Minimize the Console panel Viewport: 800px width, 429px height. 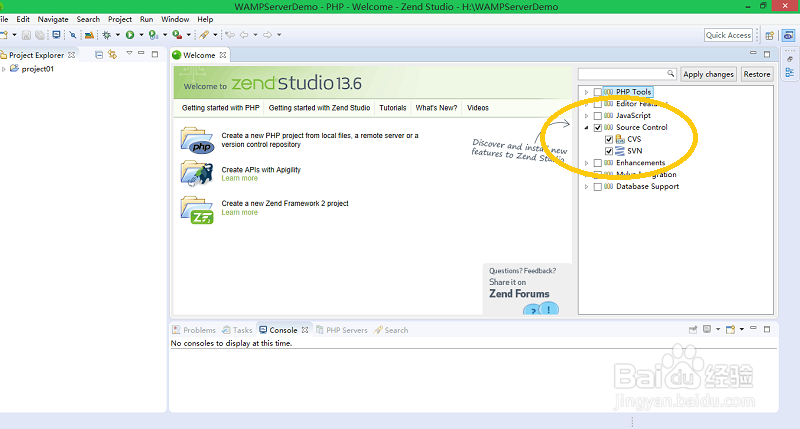(x=753, y=329)
